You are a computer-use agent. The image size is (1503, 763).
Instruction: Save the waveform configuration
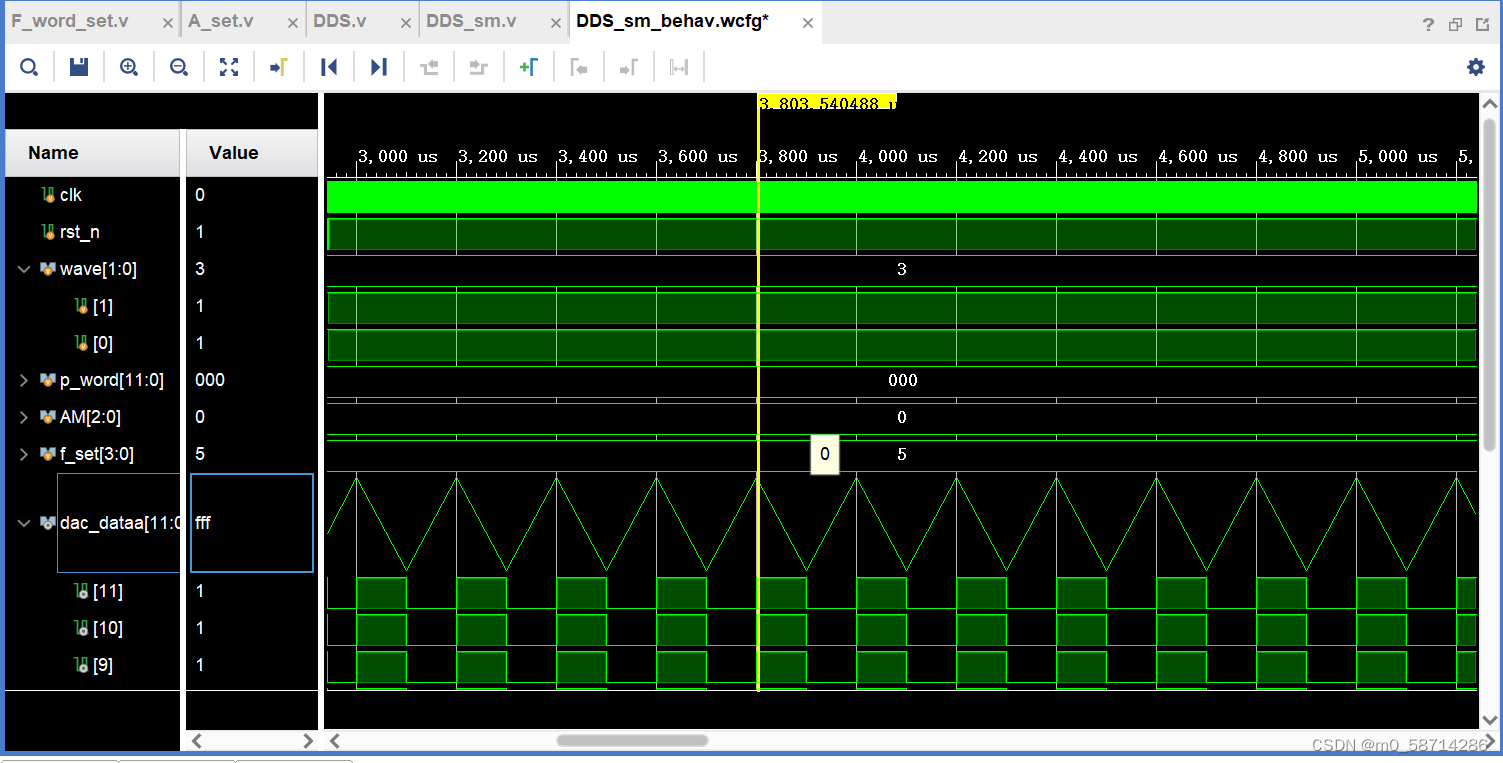[79, 67]
